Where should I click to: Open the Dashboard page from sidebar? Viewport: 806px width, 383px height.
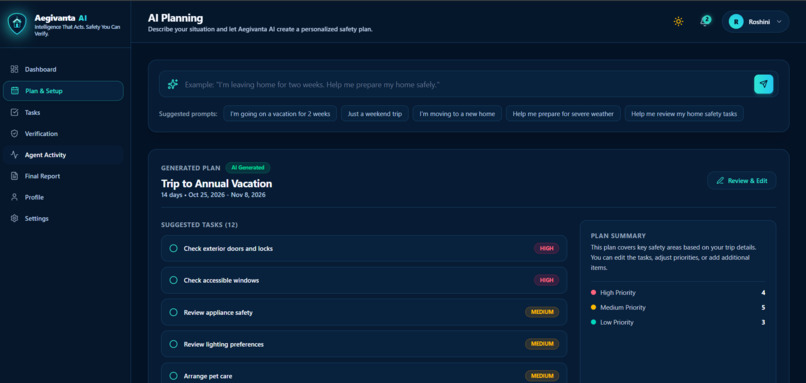(x=63, y=69)
